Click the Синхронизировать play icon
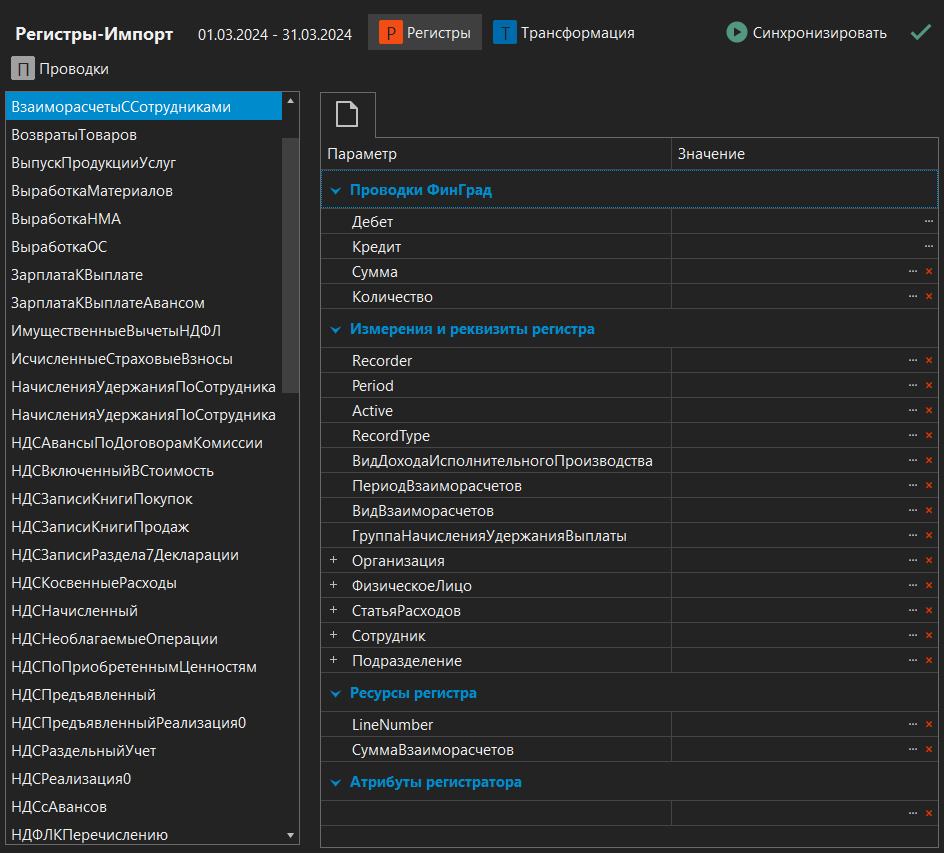Screen dimensions: 944x853 (737, 33)
